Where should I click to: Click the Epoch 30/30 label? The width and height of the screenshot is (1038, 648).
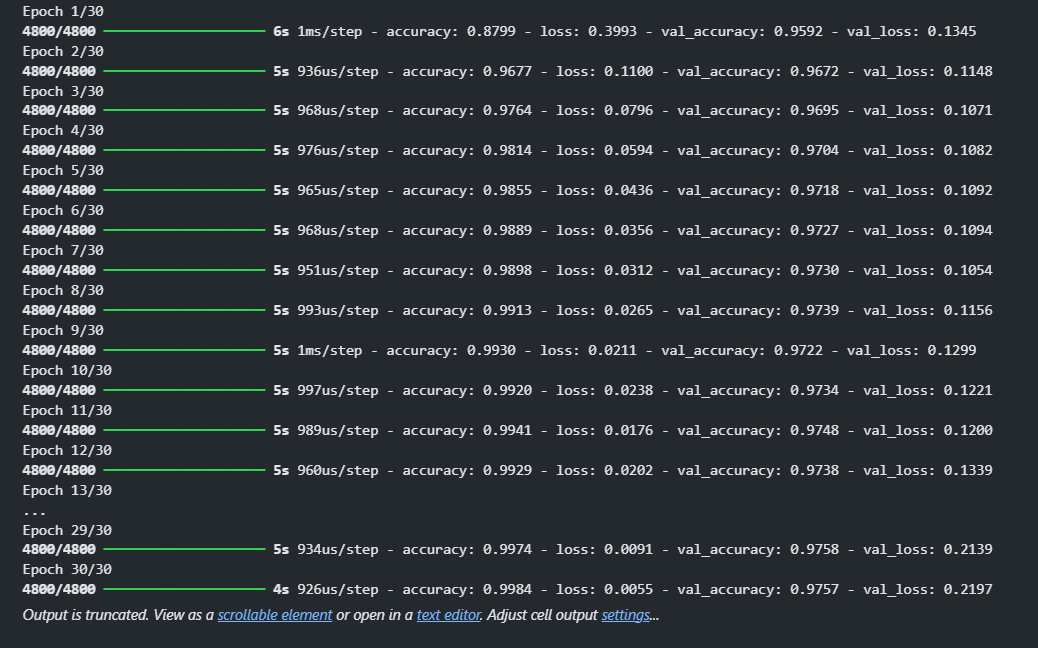point(67,569)
